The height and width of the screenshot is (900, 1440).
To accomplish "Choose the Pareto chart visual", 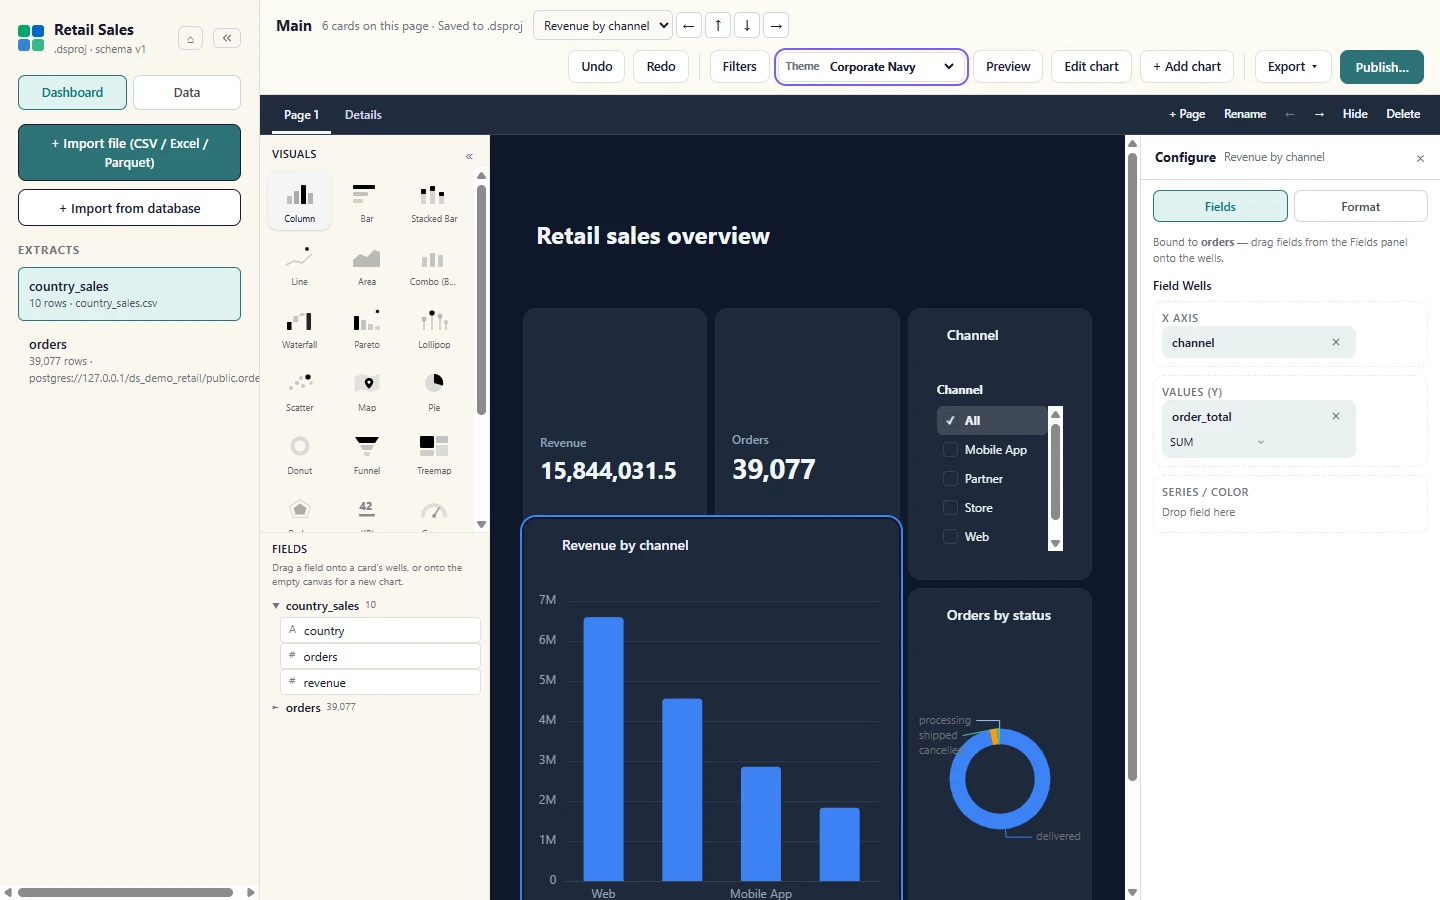I will click(367, 327).
